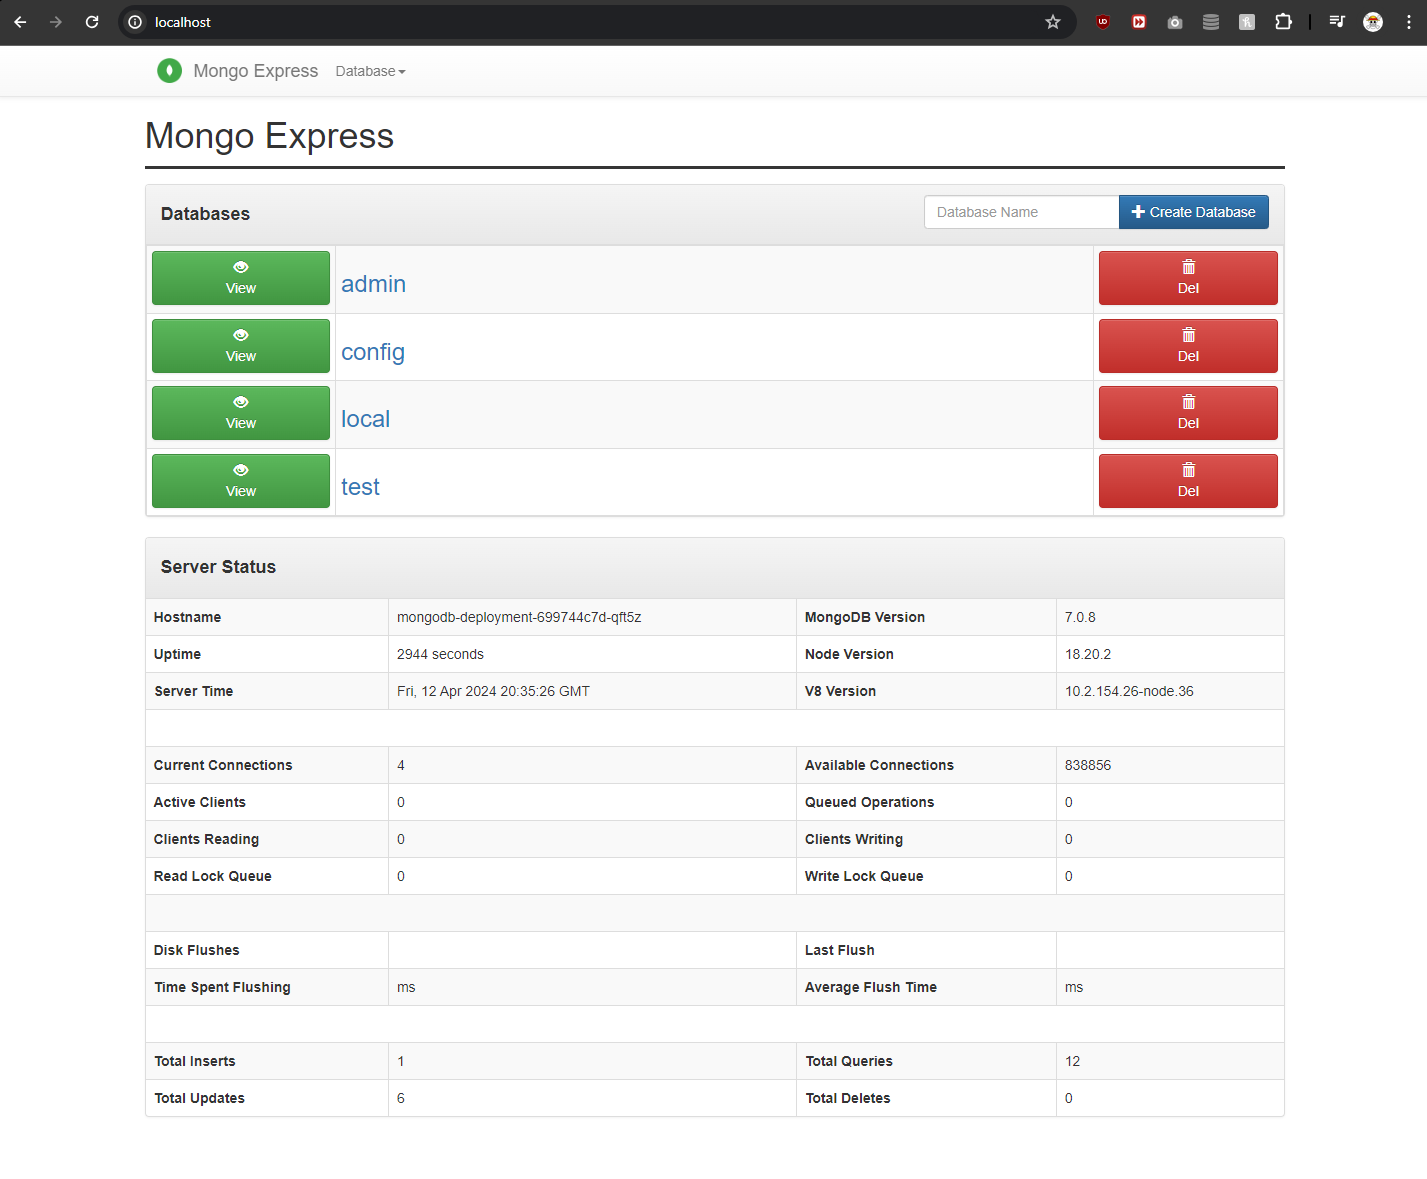Click the Server Status heading

[218, 567]
